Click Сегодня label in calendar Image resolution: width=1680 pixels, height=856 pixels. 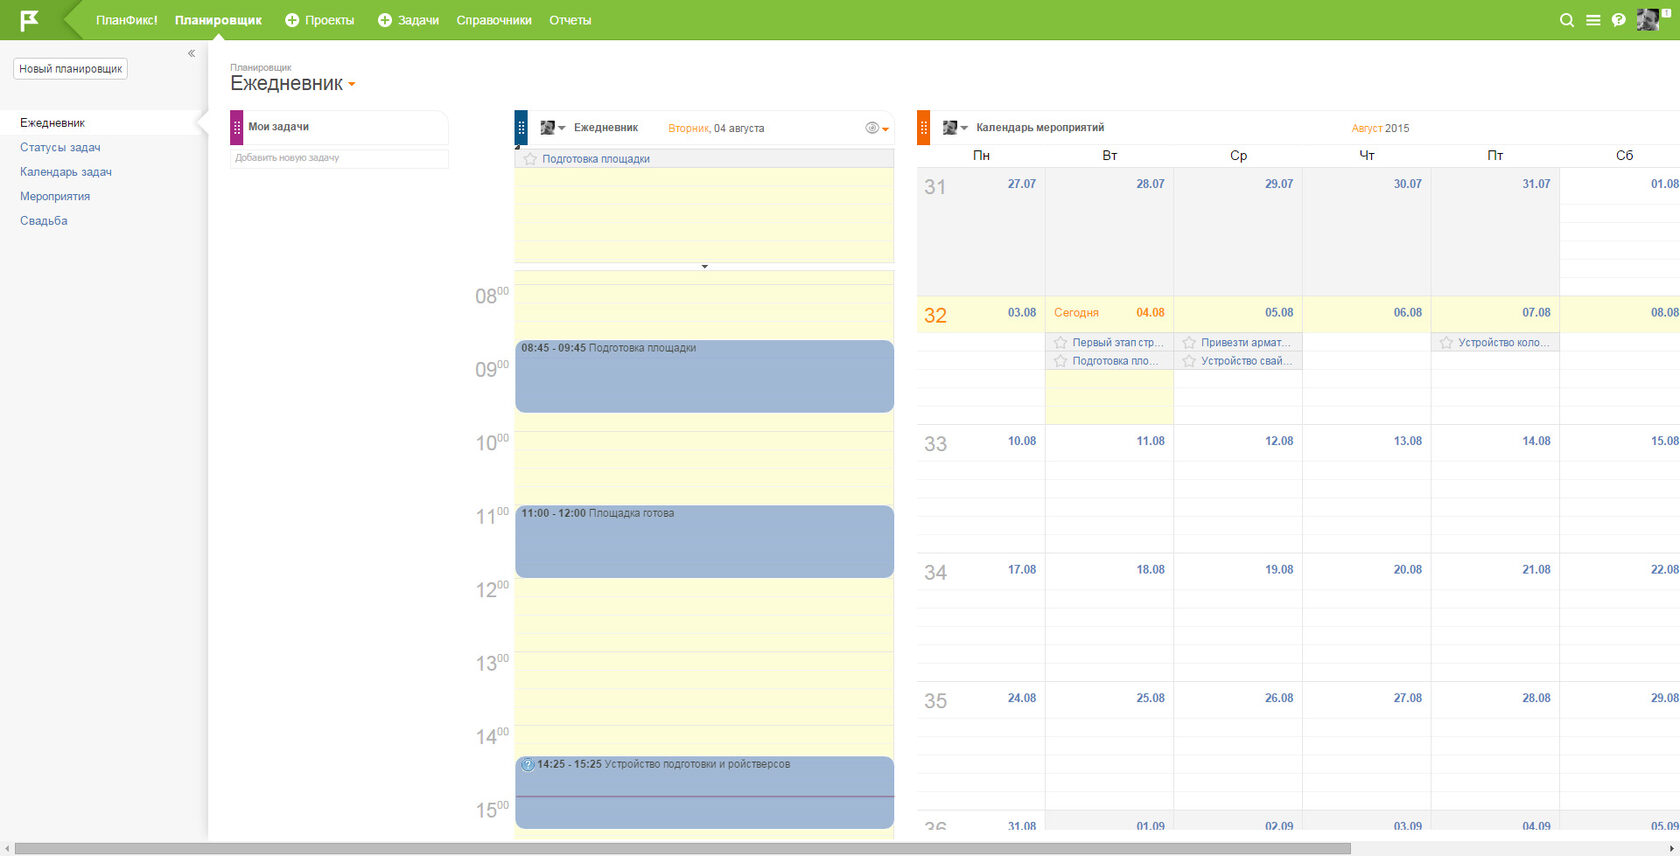1076,313
